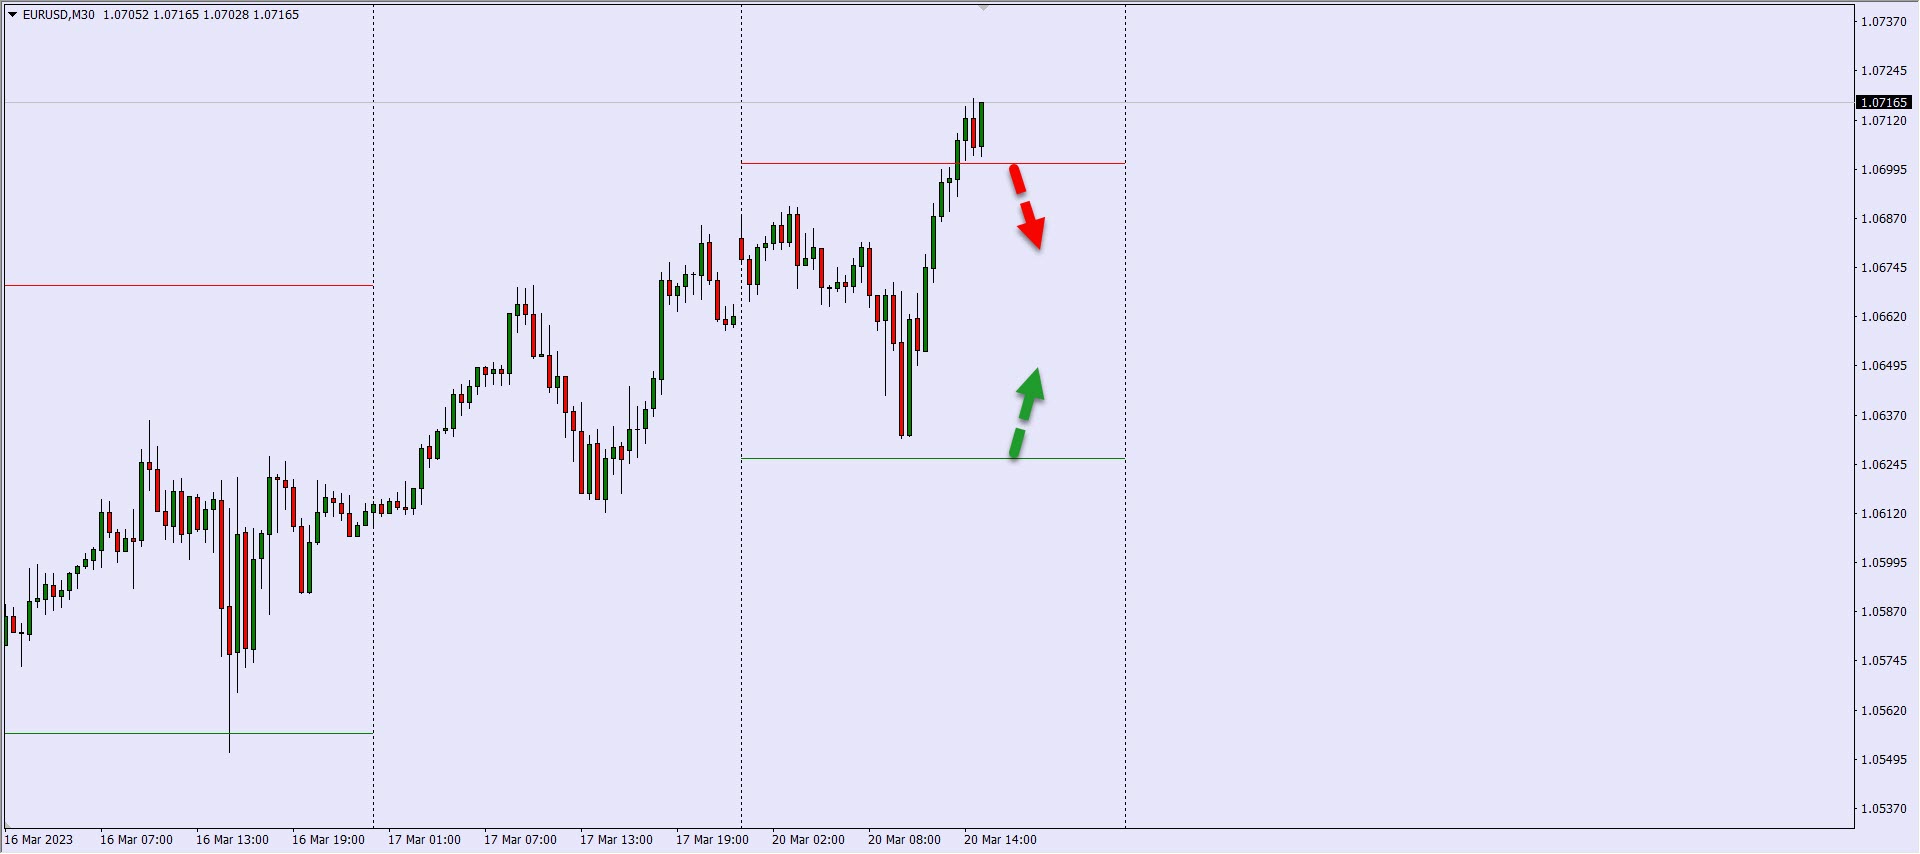Click price scale label 1.05870
This screenshot has height=854, width=1920.
pos(1883,612)
